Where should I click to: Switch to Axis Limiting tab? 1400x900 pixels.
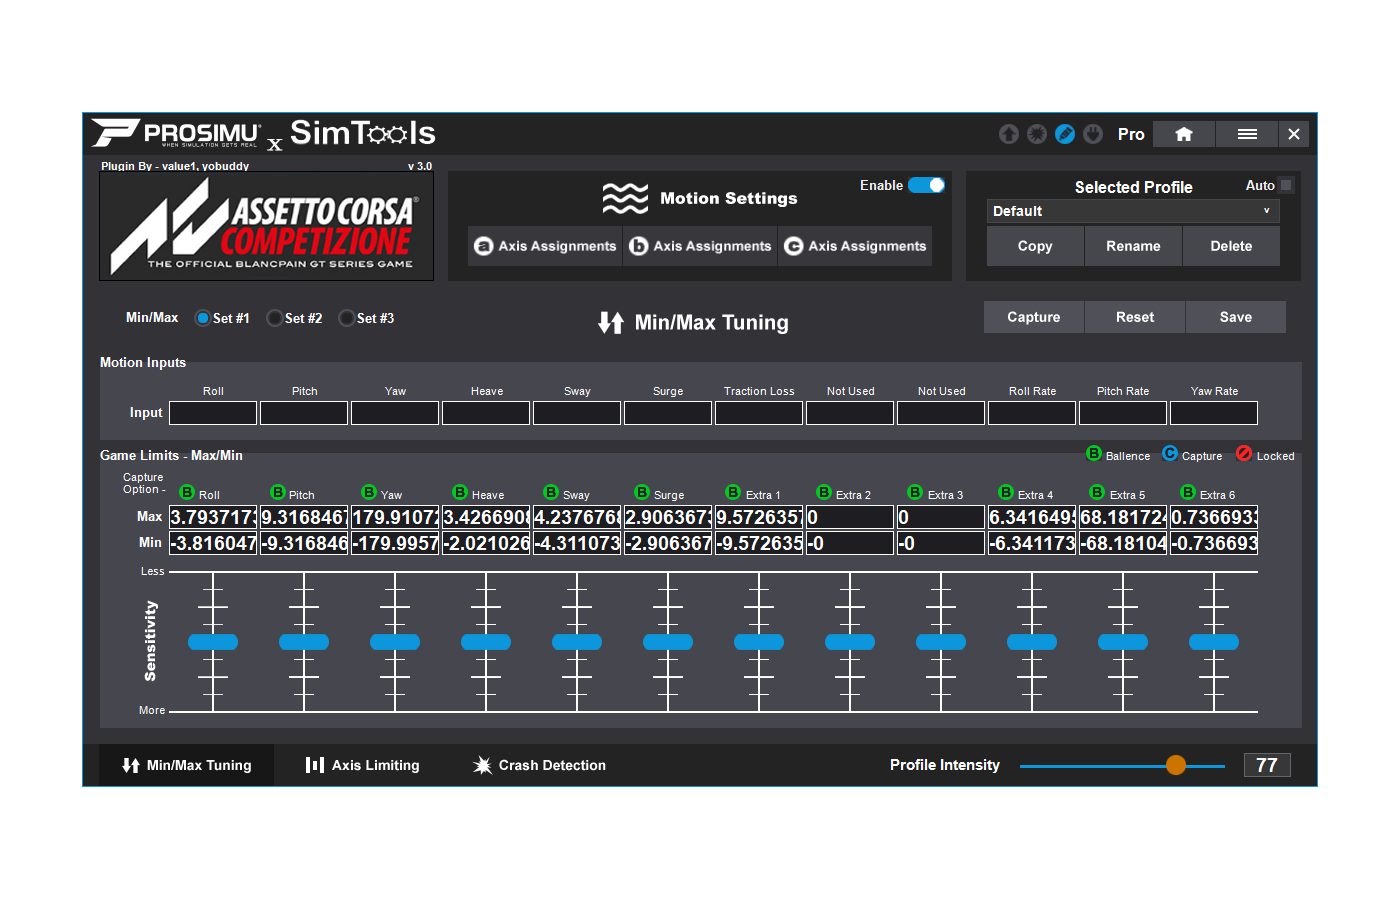tap(362, 765)
